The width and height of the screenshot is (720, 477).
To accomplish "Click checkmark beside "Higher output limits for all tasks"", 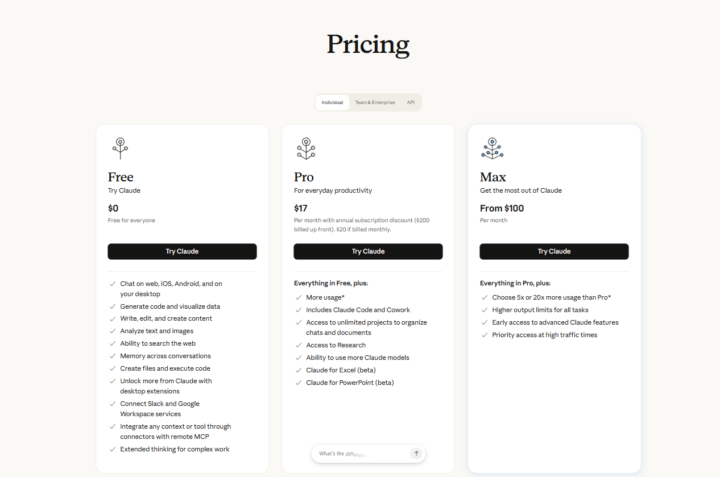I will (x=484, y=310).
